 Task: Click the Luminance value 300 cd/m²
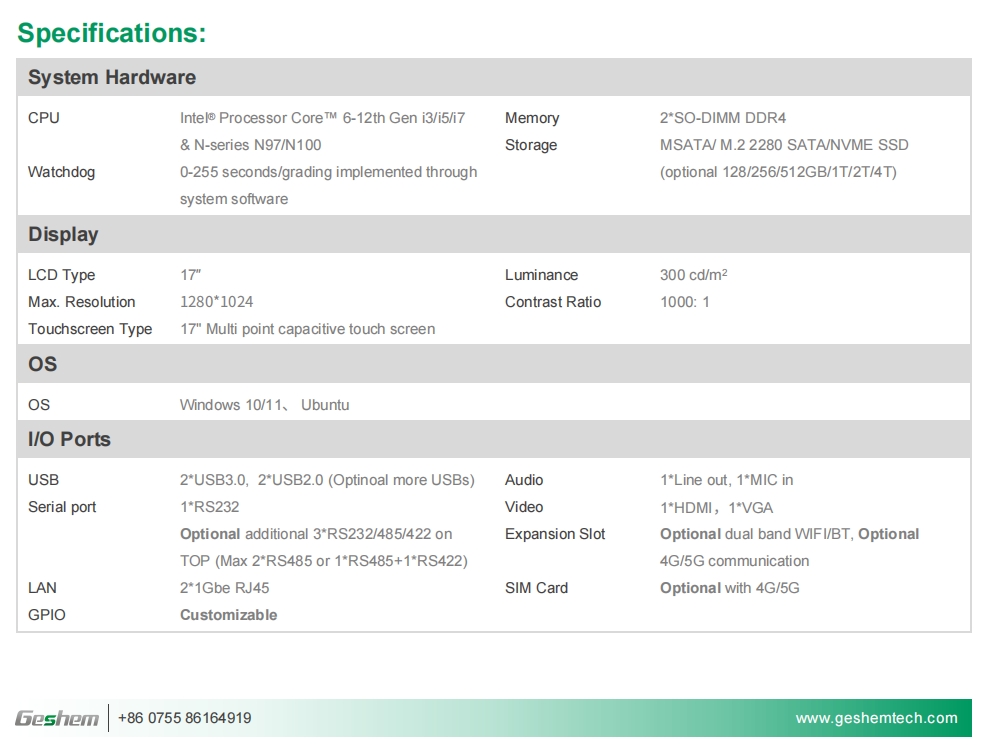click(693, 275)
